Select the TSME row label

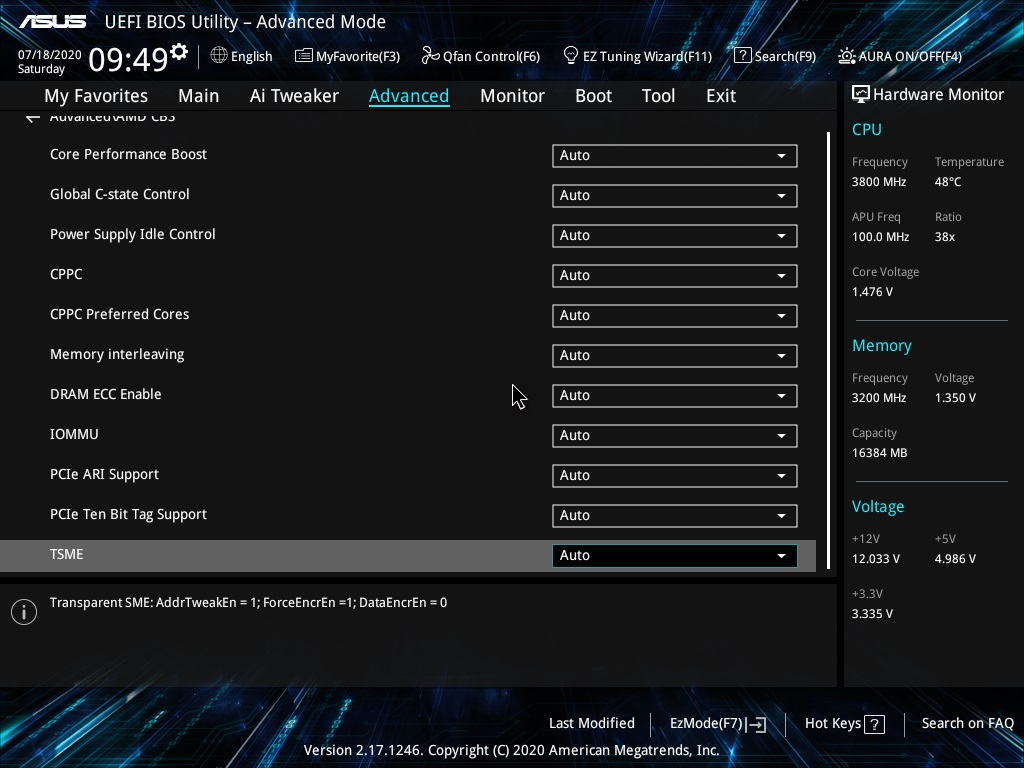tap(66, 554)
